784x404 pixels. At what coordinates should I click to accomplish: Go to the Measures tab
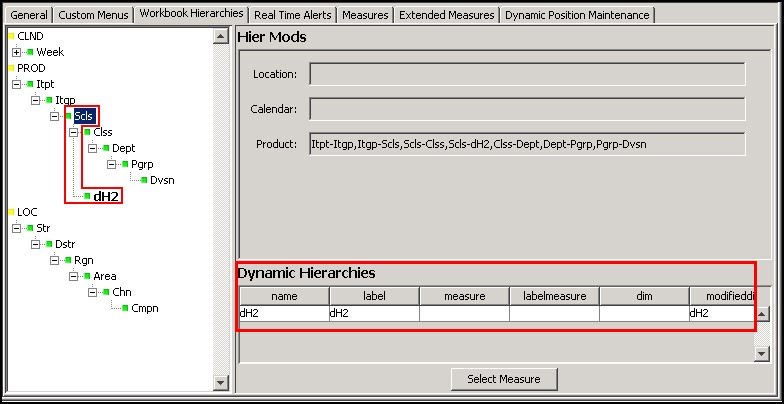tap(365, 15)
